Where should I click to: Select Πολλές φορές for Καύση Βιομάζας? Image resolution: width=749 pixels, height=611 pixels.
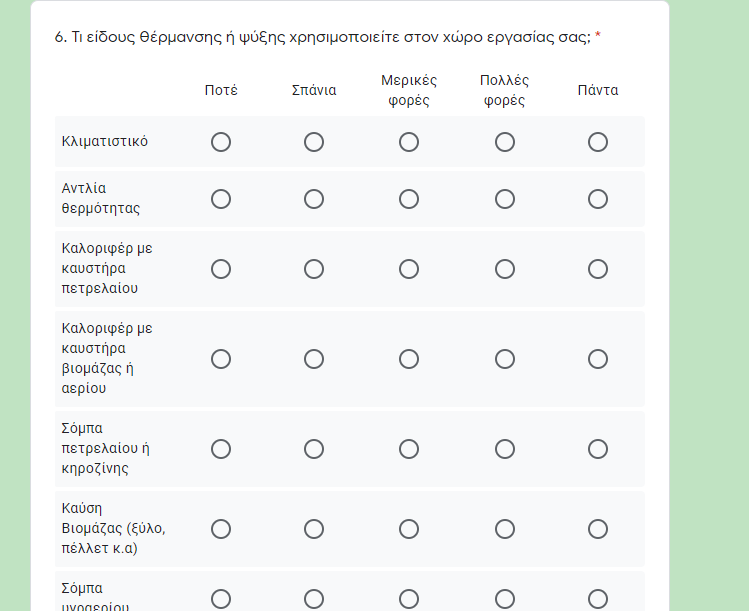point(504,529)
